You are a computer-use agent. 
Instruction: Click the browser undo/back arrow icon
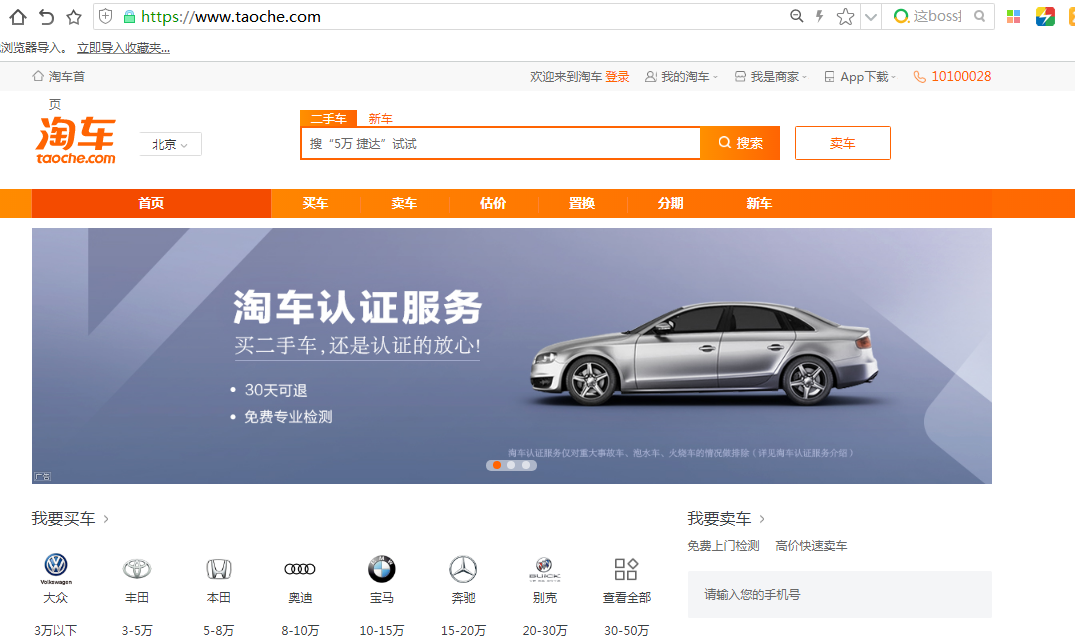[x=46, y=16]
